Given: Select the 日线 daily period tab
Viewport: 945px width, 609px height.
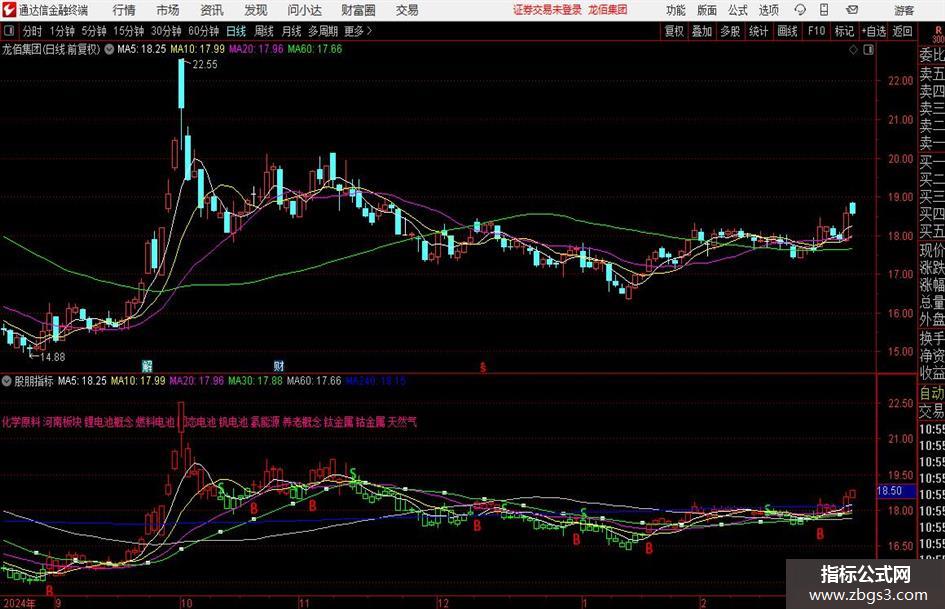Looking at the screenshot, I should coord(236,31).
